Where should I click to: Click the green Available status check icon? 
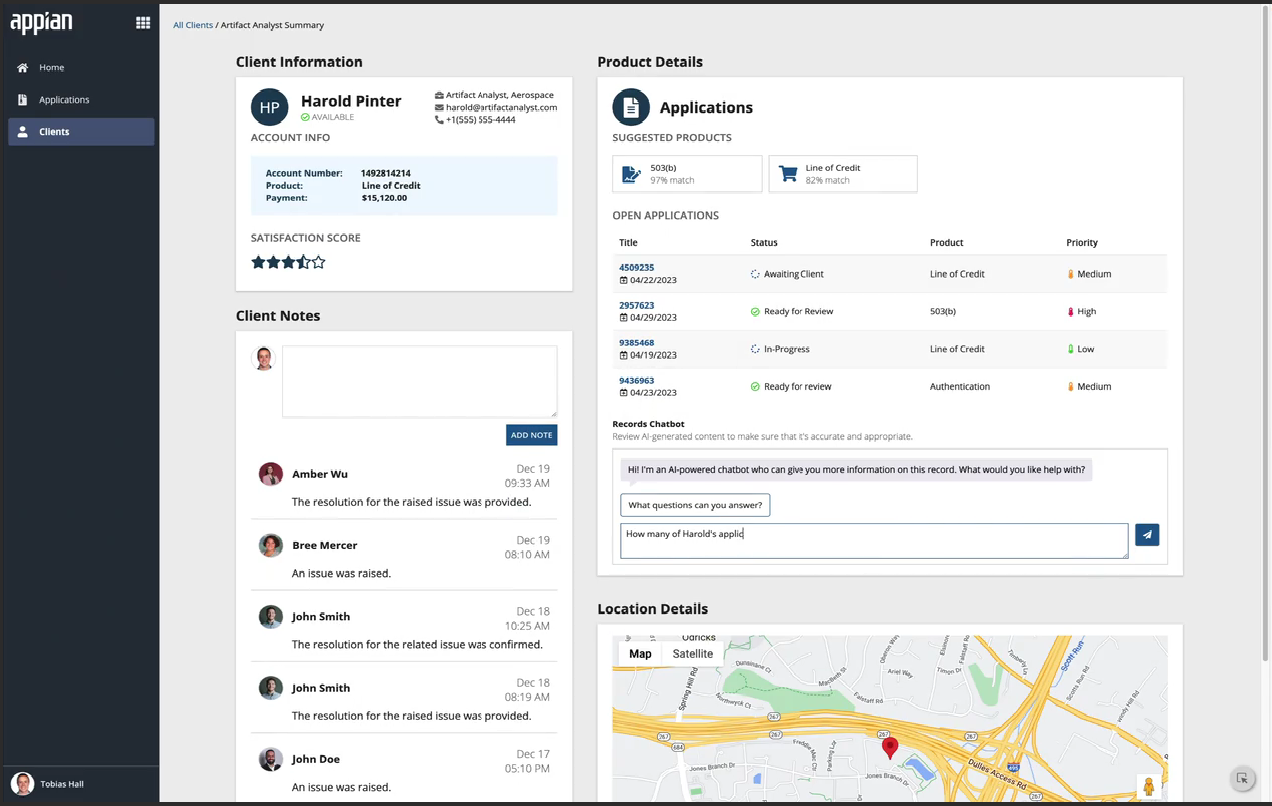click(305, 117)
